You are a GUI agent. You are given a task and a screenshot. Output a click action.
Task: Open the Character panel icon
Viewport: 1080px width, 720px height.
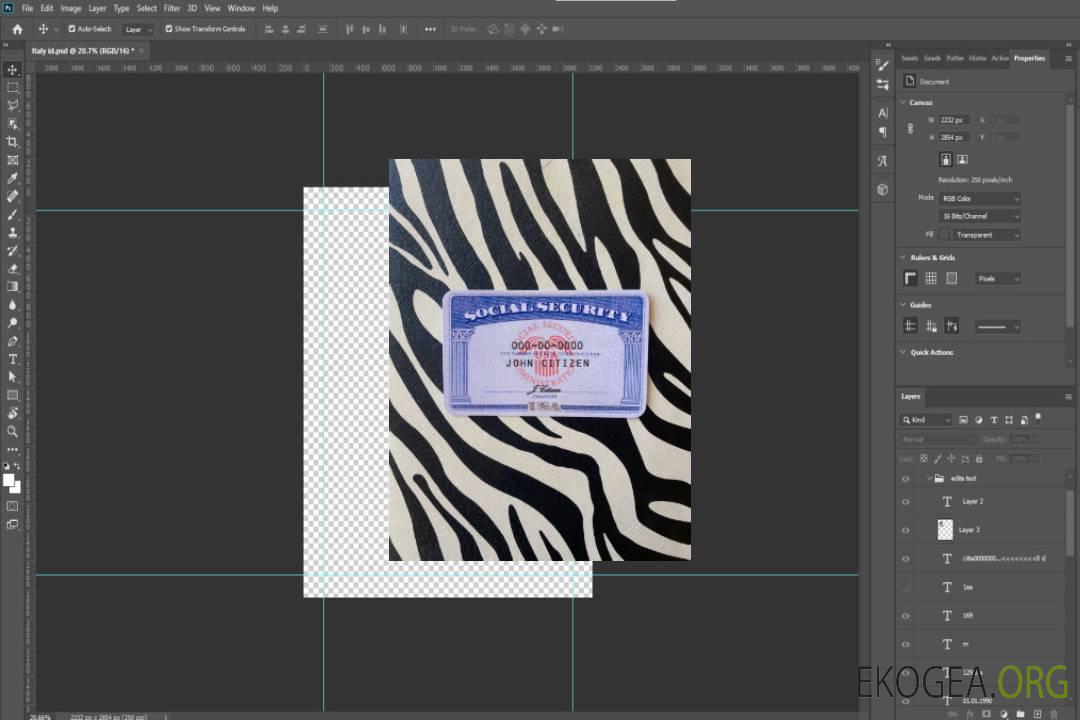883,112
